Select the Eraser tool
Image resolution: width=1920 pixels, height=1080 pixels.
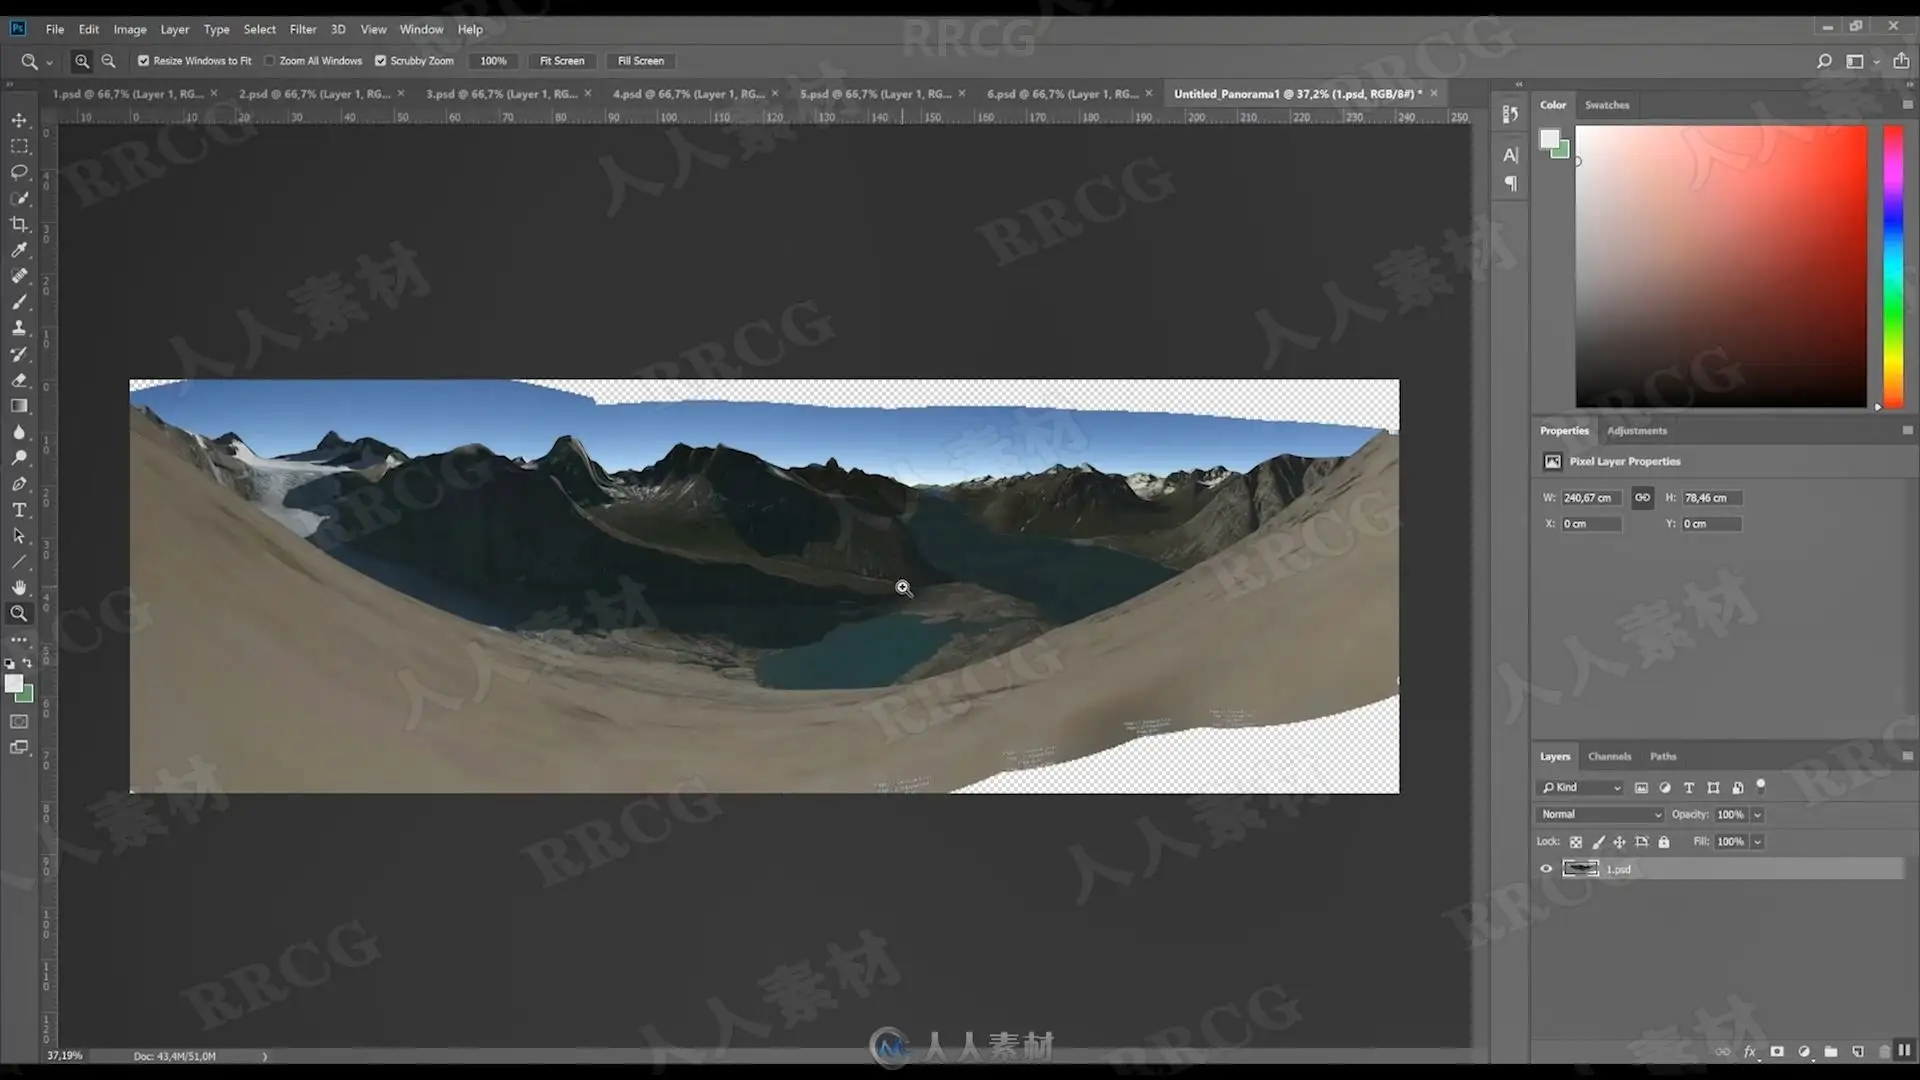(19, 380)
